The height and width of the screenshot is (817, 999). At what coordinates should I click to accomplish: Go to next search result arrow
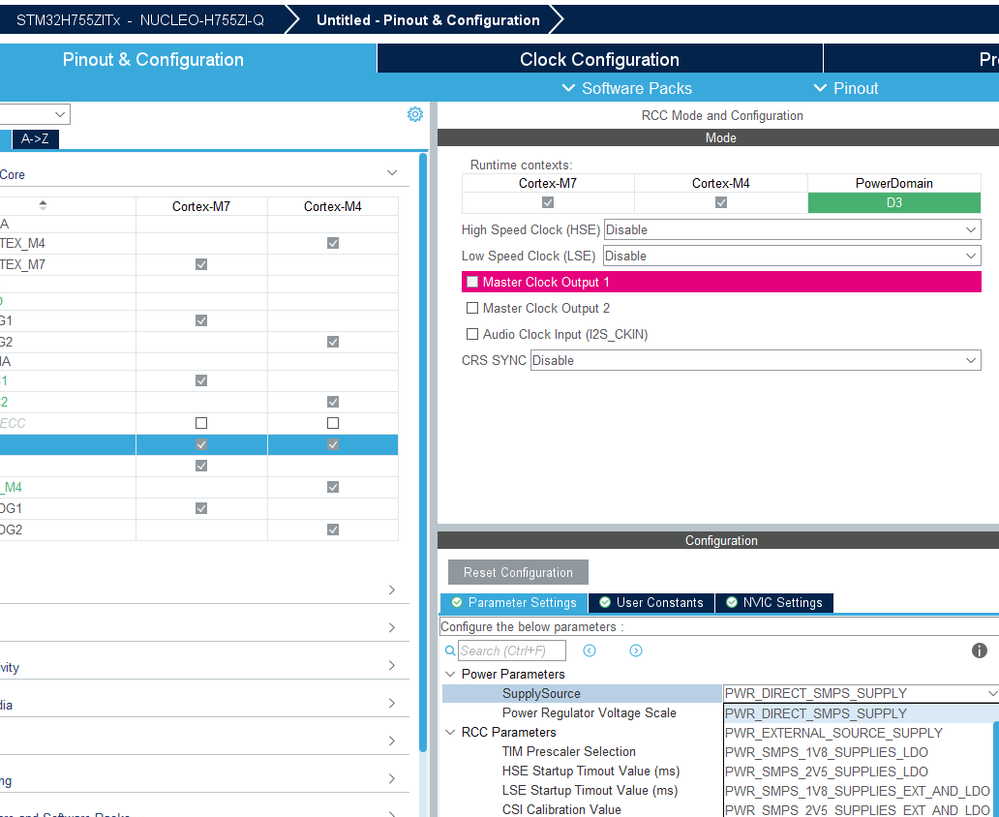point(636,651)
